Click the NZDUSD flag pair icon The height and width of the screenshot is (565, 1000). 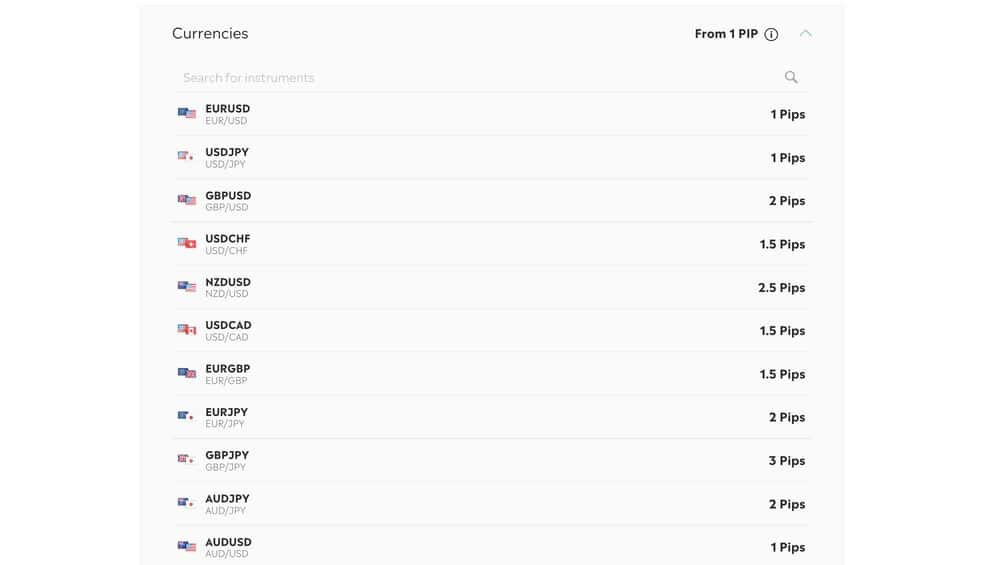coord(187,287)
